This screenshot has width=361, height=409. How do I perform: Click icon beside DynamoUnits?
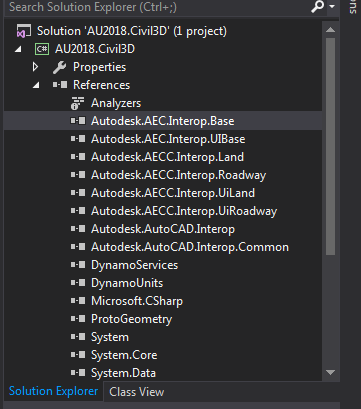pyautogui.click(x=78, y=283)
